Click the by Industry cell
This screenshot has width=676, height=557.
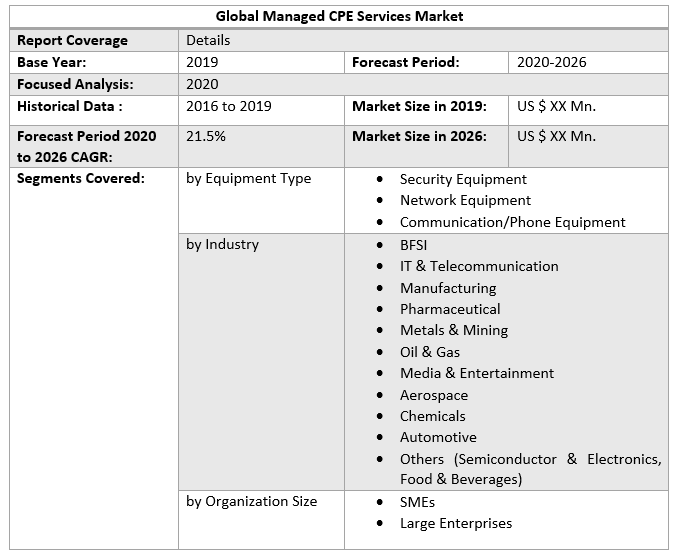(223, 244)
